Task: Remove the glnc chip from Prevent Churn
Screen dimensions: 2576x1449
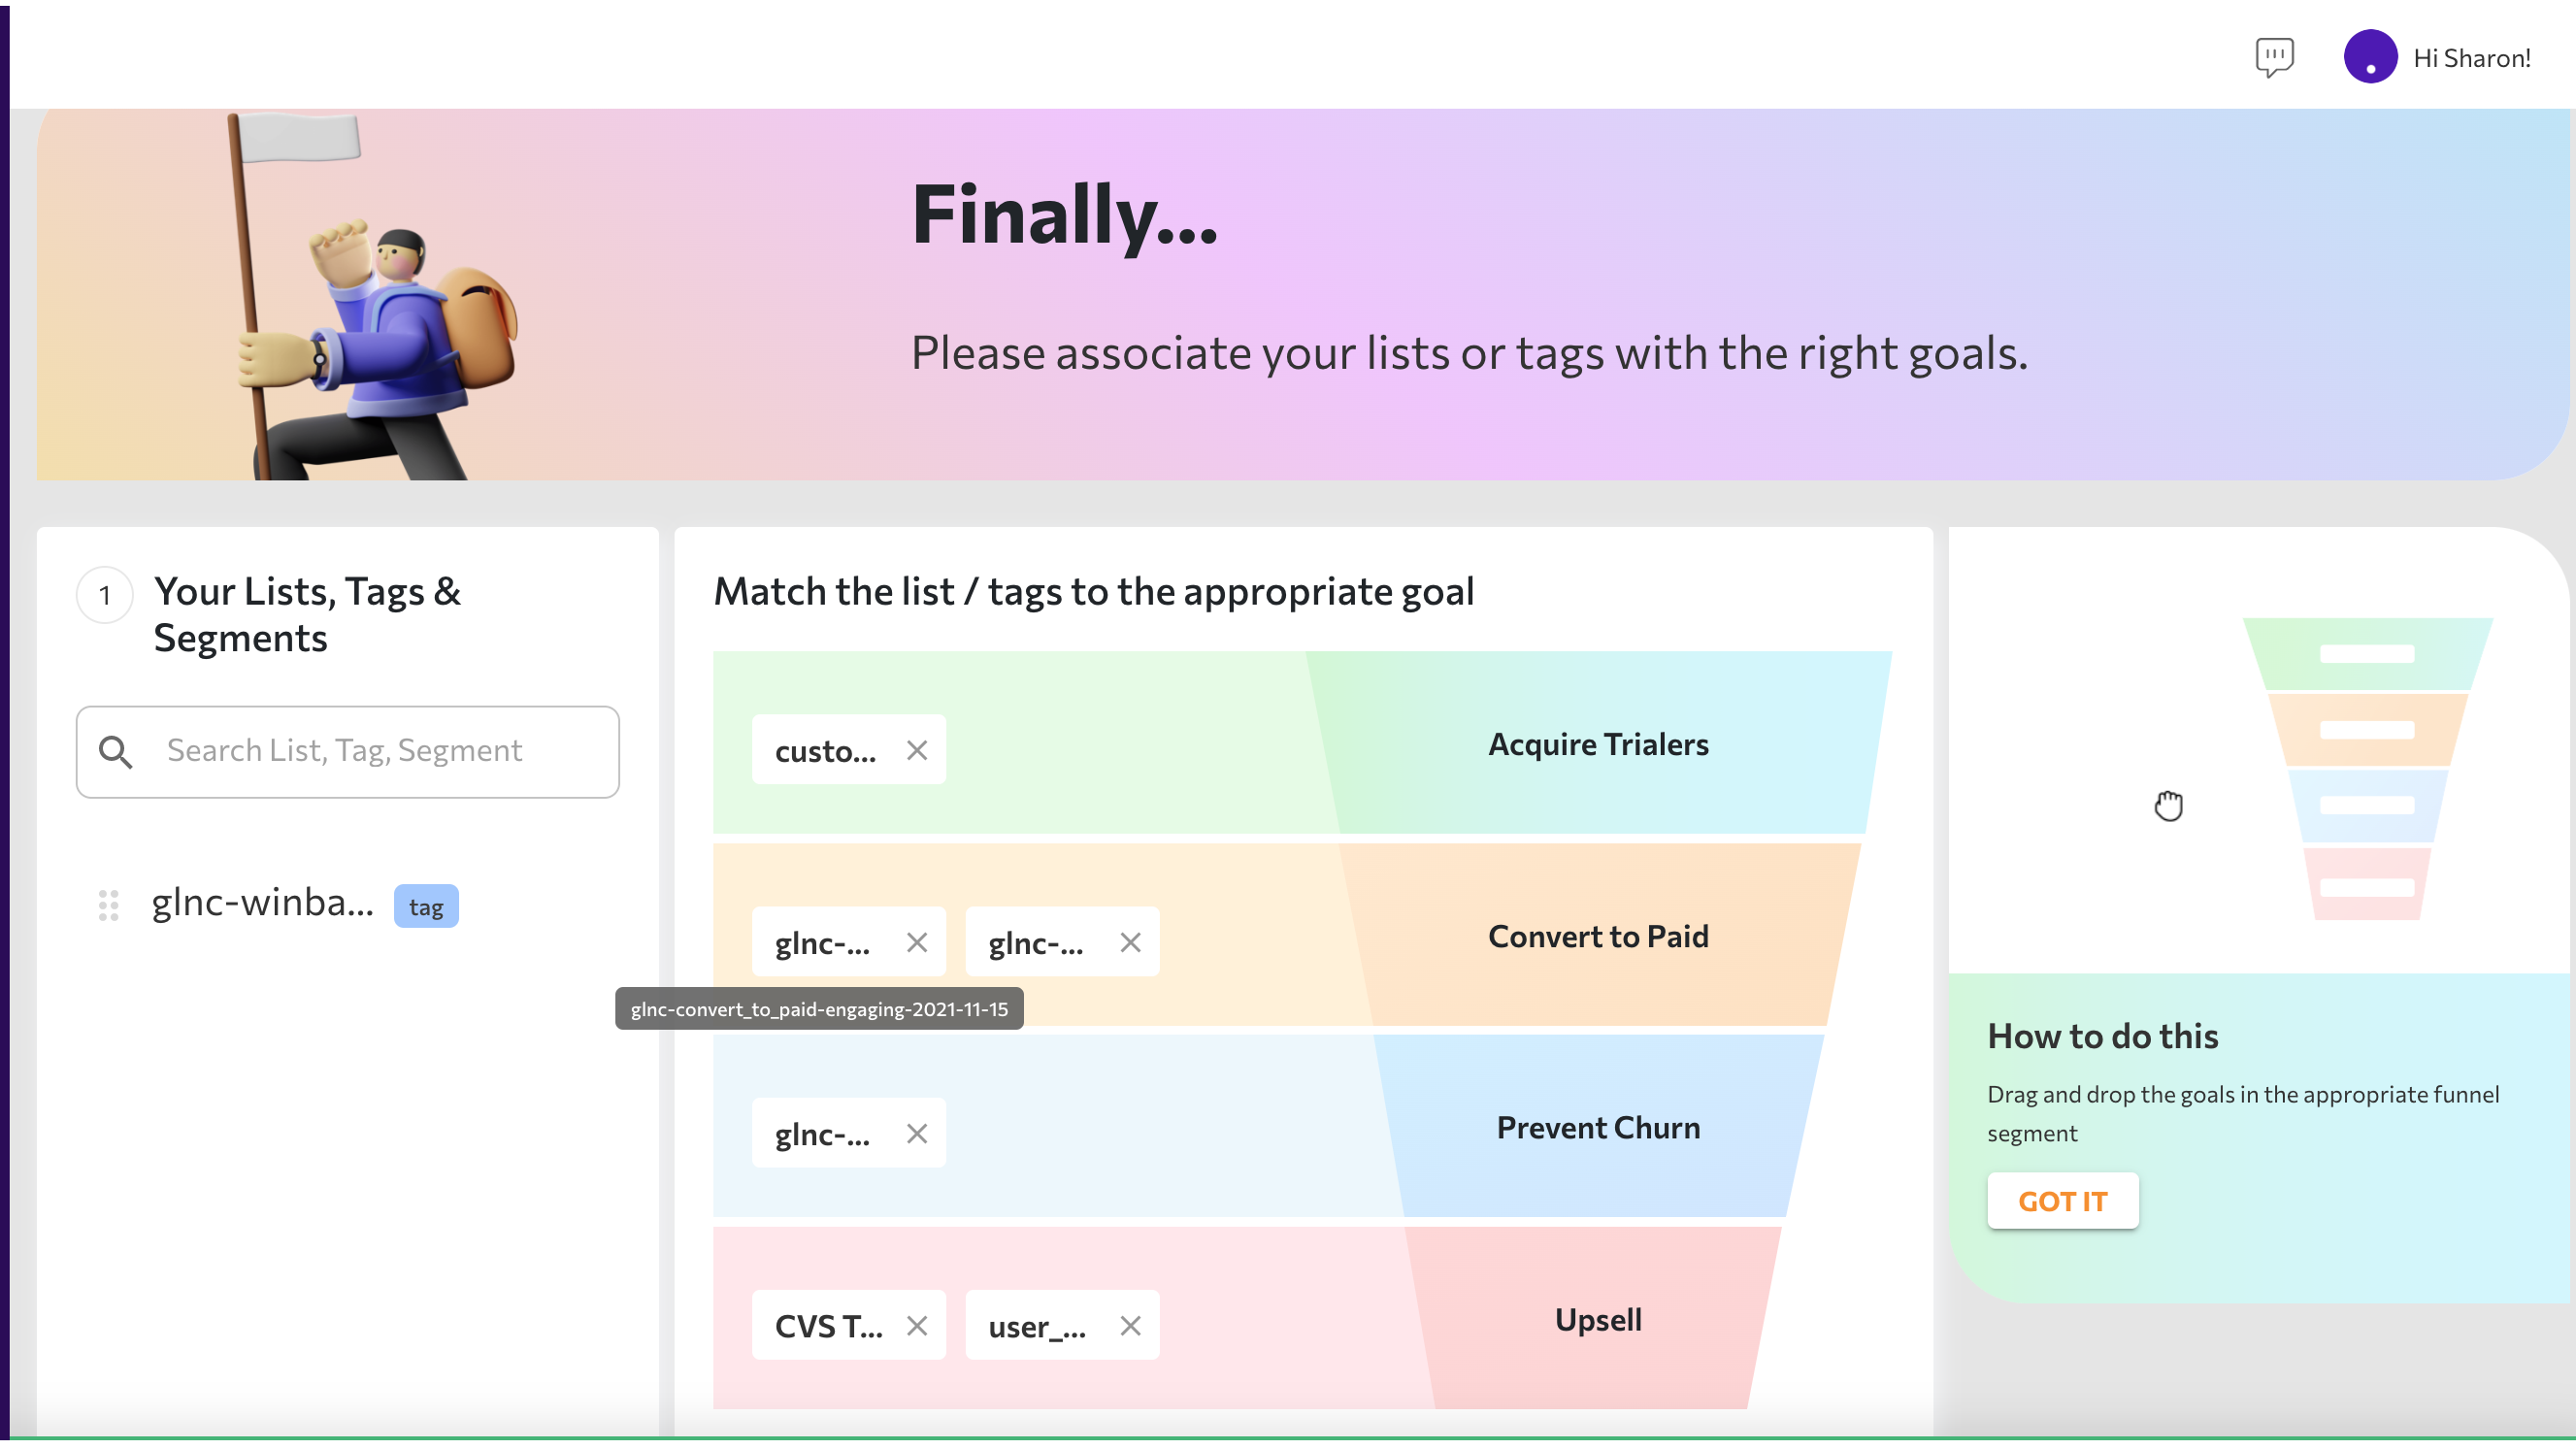Action: click(x=918, y=1133)
